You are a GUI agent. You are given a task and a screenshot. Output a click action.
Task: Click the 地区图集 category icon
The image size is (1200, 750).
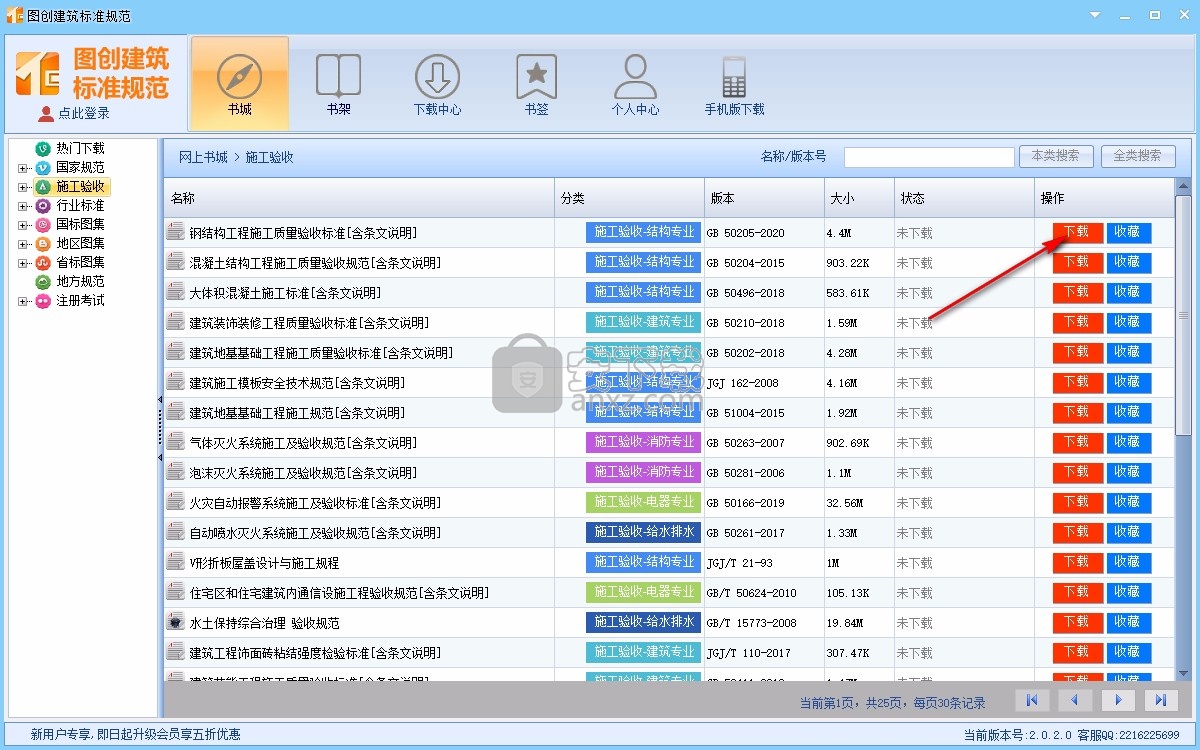click(x=43, y=243)
